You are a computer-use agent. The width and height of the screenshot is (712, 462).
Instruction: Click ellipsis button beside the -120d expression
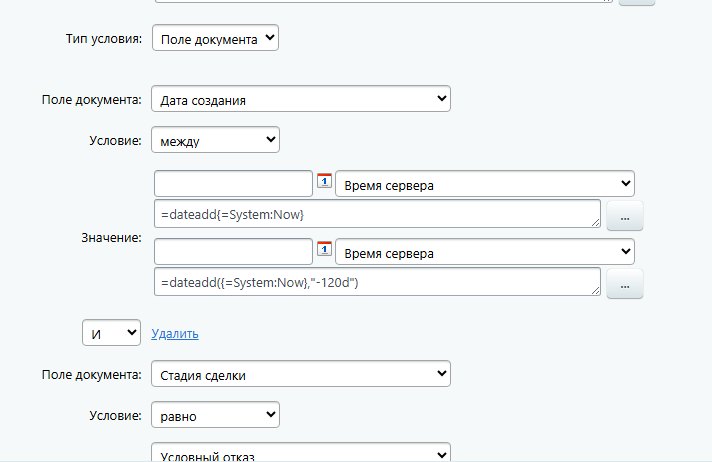[x=624, y=284]
